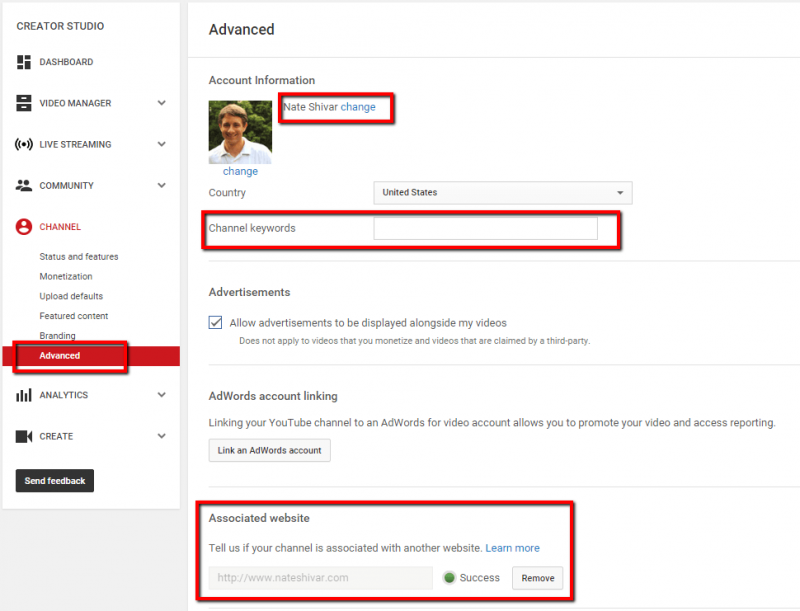Viewport: 800px width, 611px height.
Task: Click change link under profile photo
Action: [240, 171]
